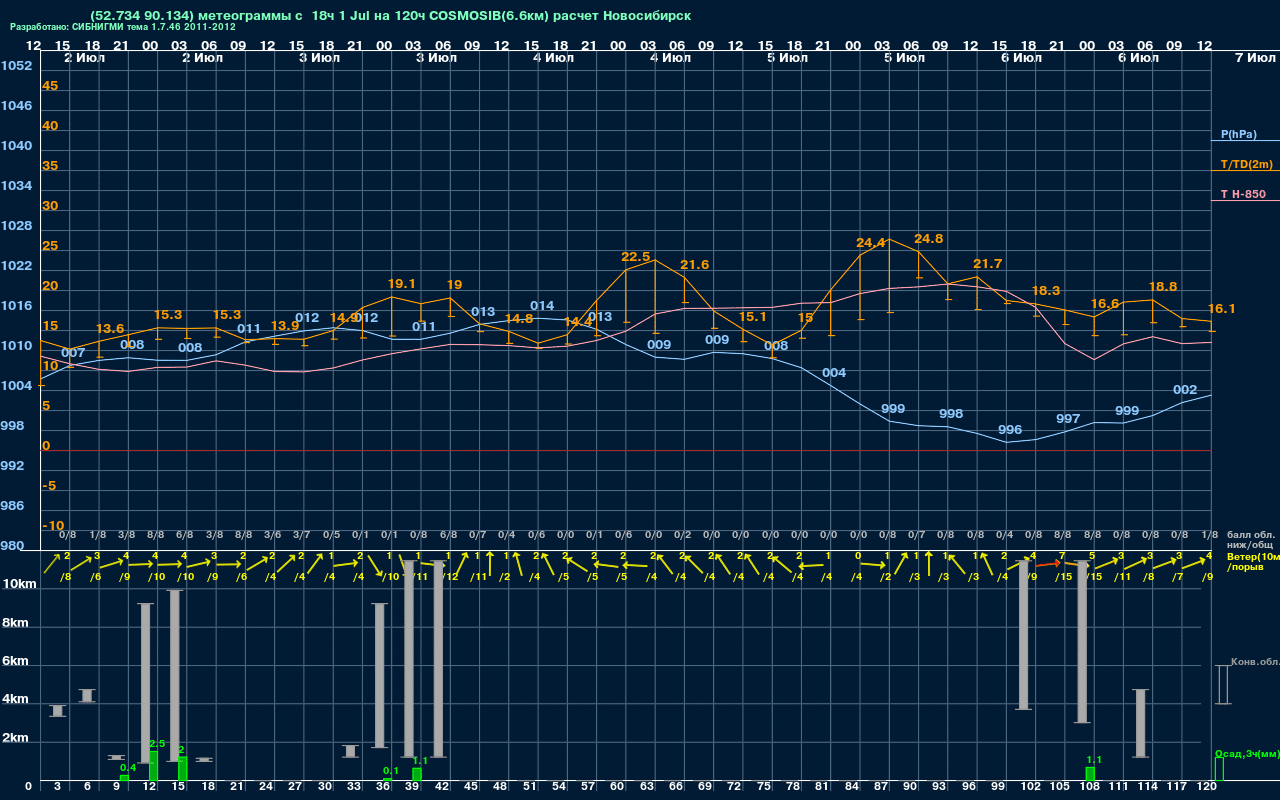Click the pressure label 007
This screenshot has height=800, width=1280.
coord(73,353)
